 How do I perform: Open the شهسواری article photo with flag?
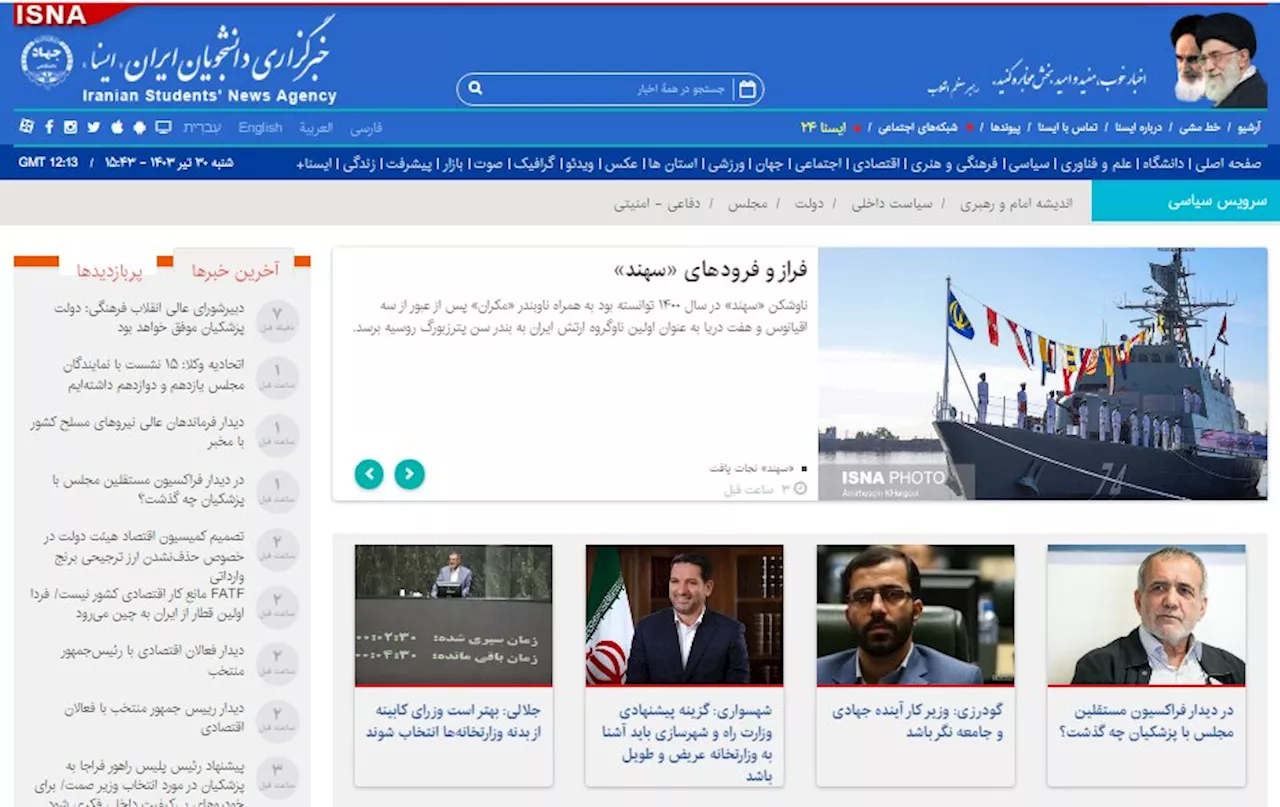tap(684, 615)
